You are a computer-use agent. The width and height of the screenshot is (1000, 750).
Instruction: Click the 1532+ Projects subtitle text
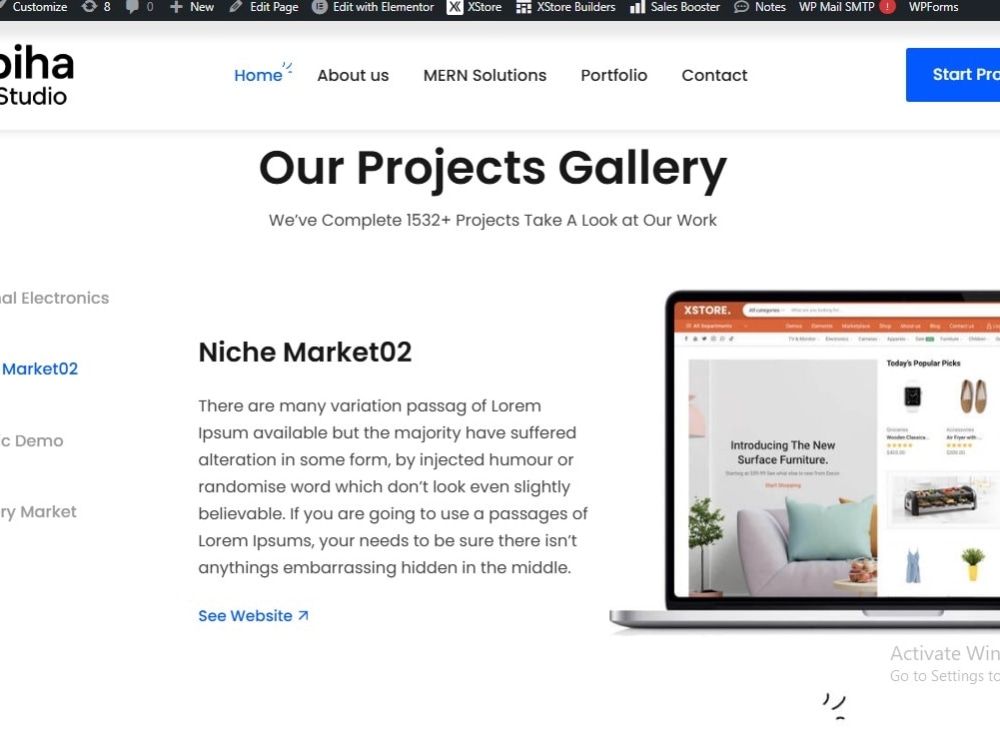[492, 220]
